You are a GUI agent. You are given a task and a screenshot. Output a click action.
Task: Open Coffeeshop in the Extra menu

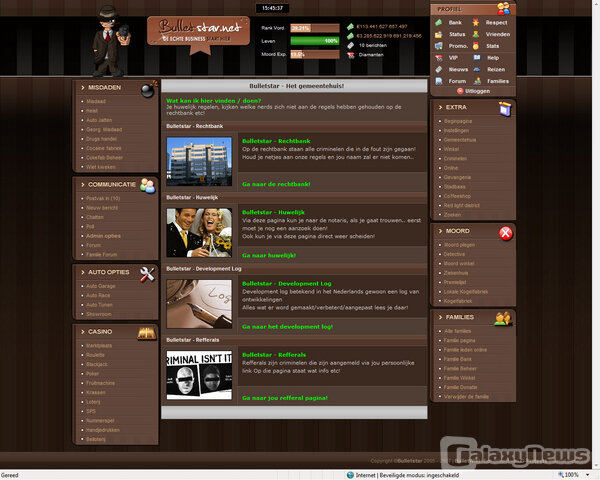tap(457, 196)
